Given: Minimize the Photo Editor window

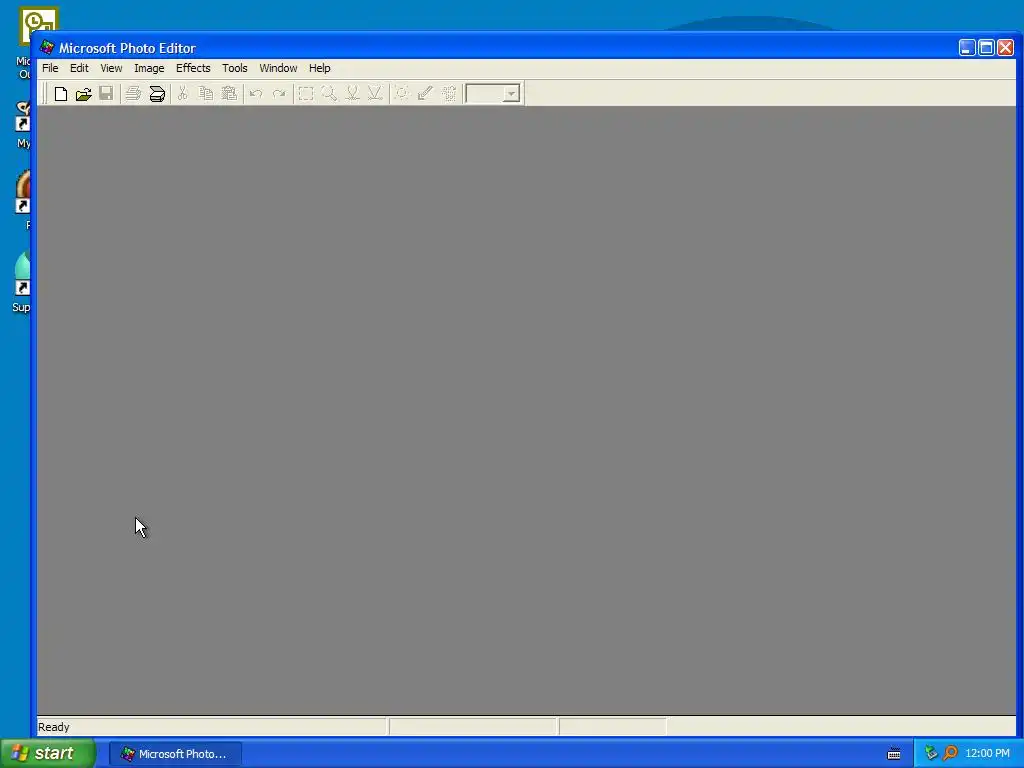Looking at the screenshot, I should pos(967,48).
